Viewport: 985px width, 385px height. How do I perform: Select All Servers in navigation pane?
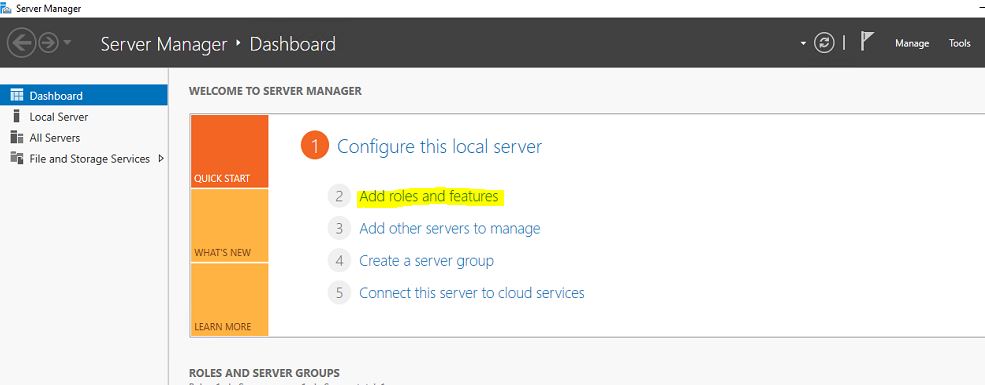click(84, 138)
